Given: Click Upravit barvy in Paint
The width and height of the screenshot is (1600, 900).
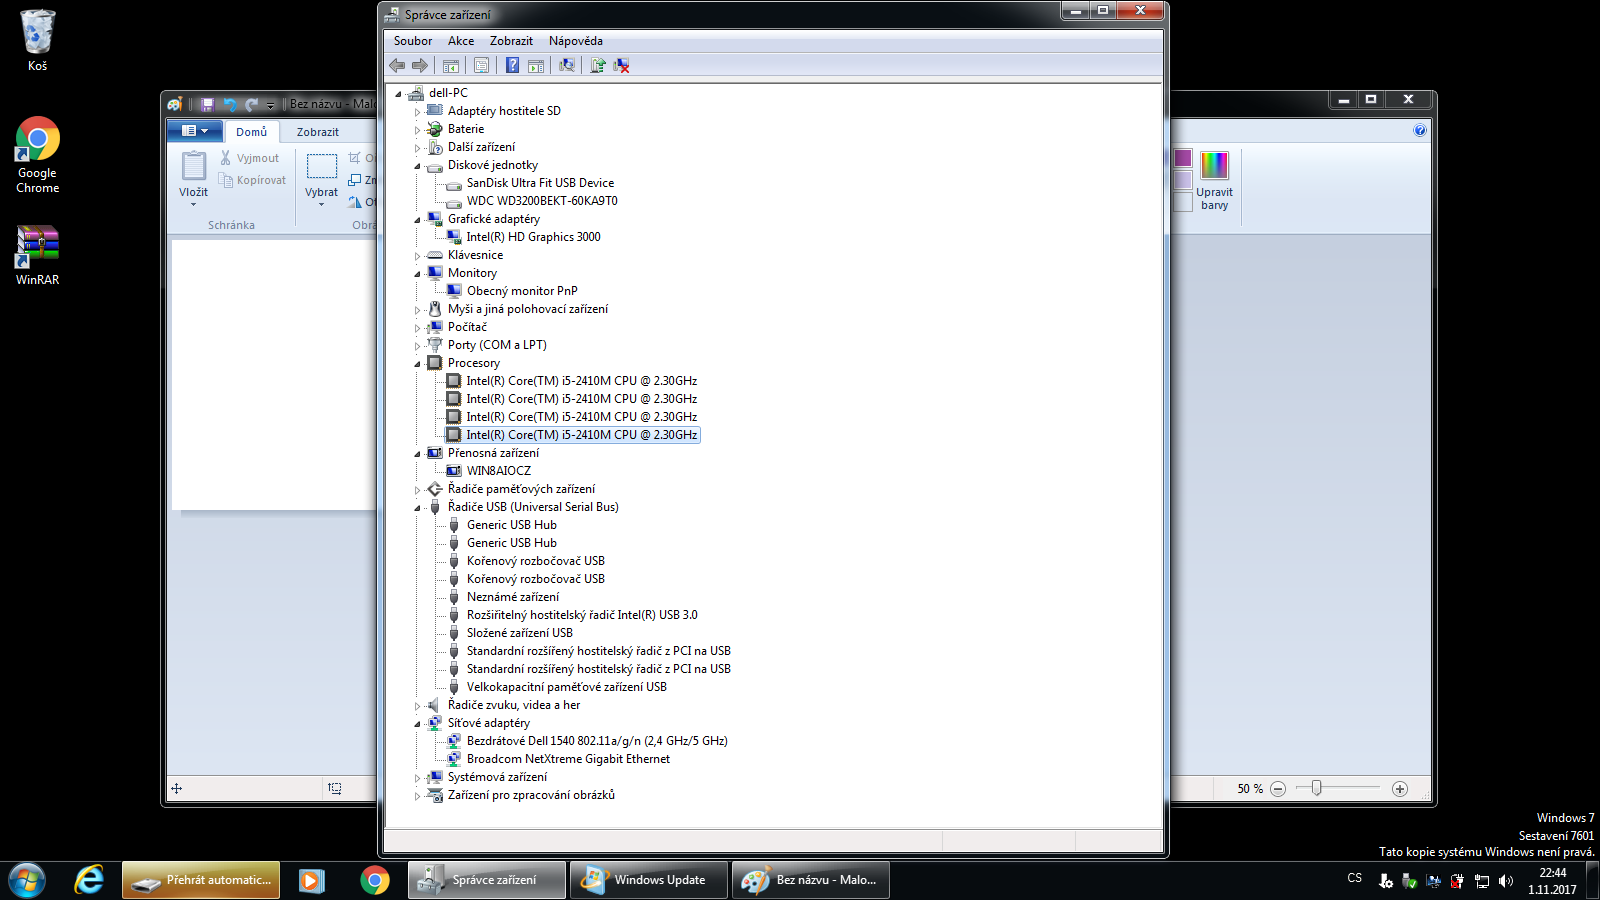Looking at the screenshot, I should click(x=1214, y=180).
